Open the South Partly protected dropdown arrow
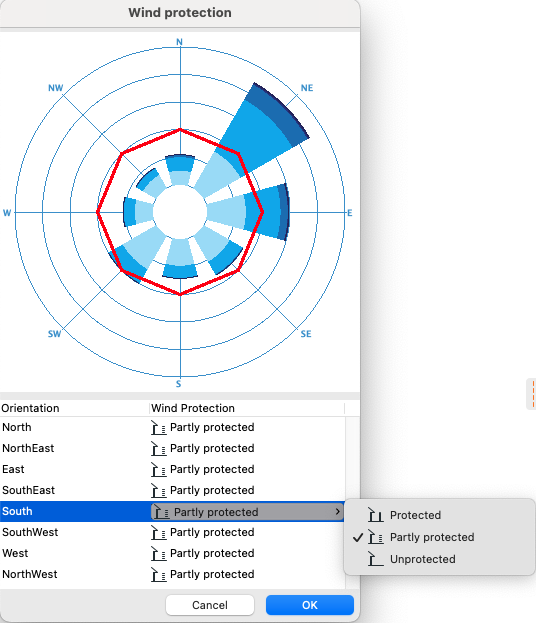The width and height of the screenshot is (536, 623). pos(337,511)
